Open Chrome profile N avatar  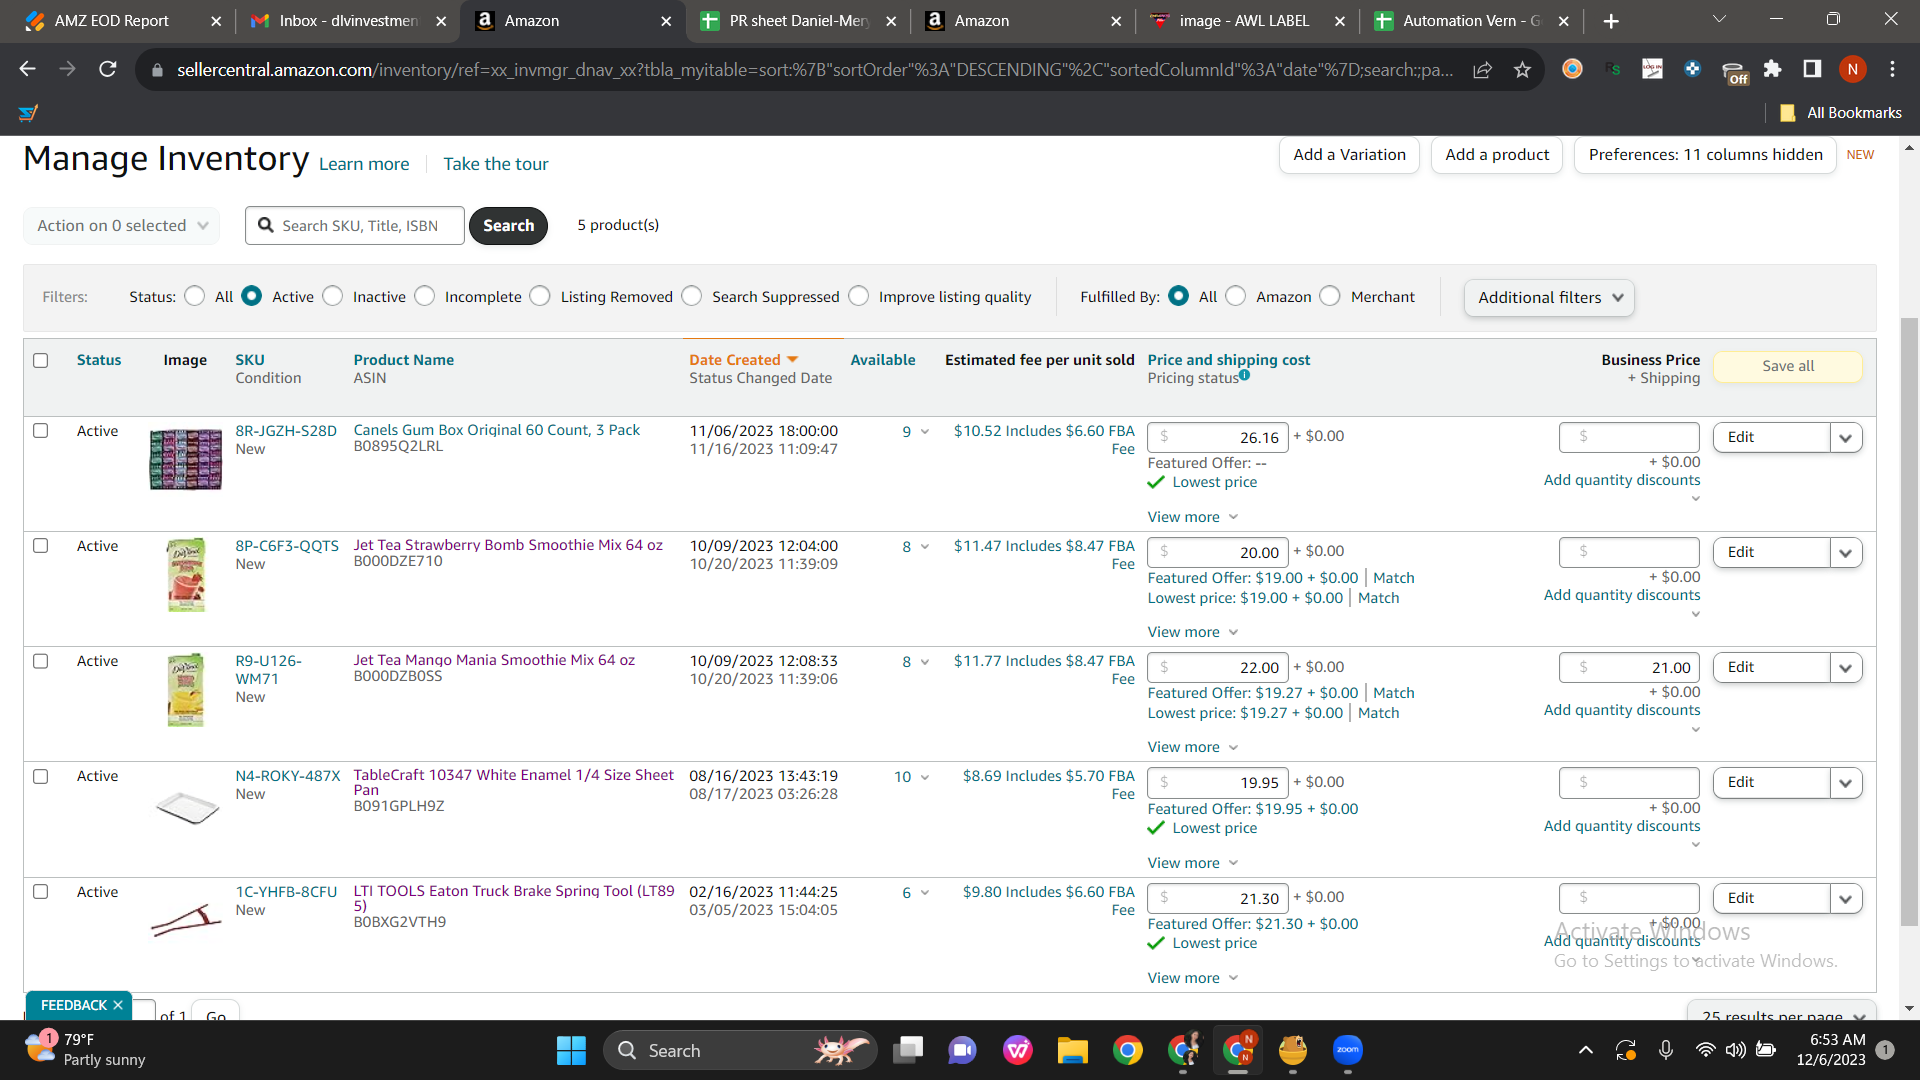1853,69
